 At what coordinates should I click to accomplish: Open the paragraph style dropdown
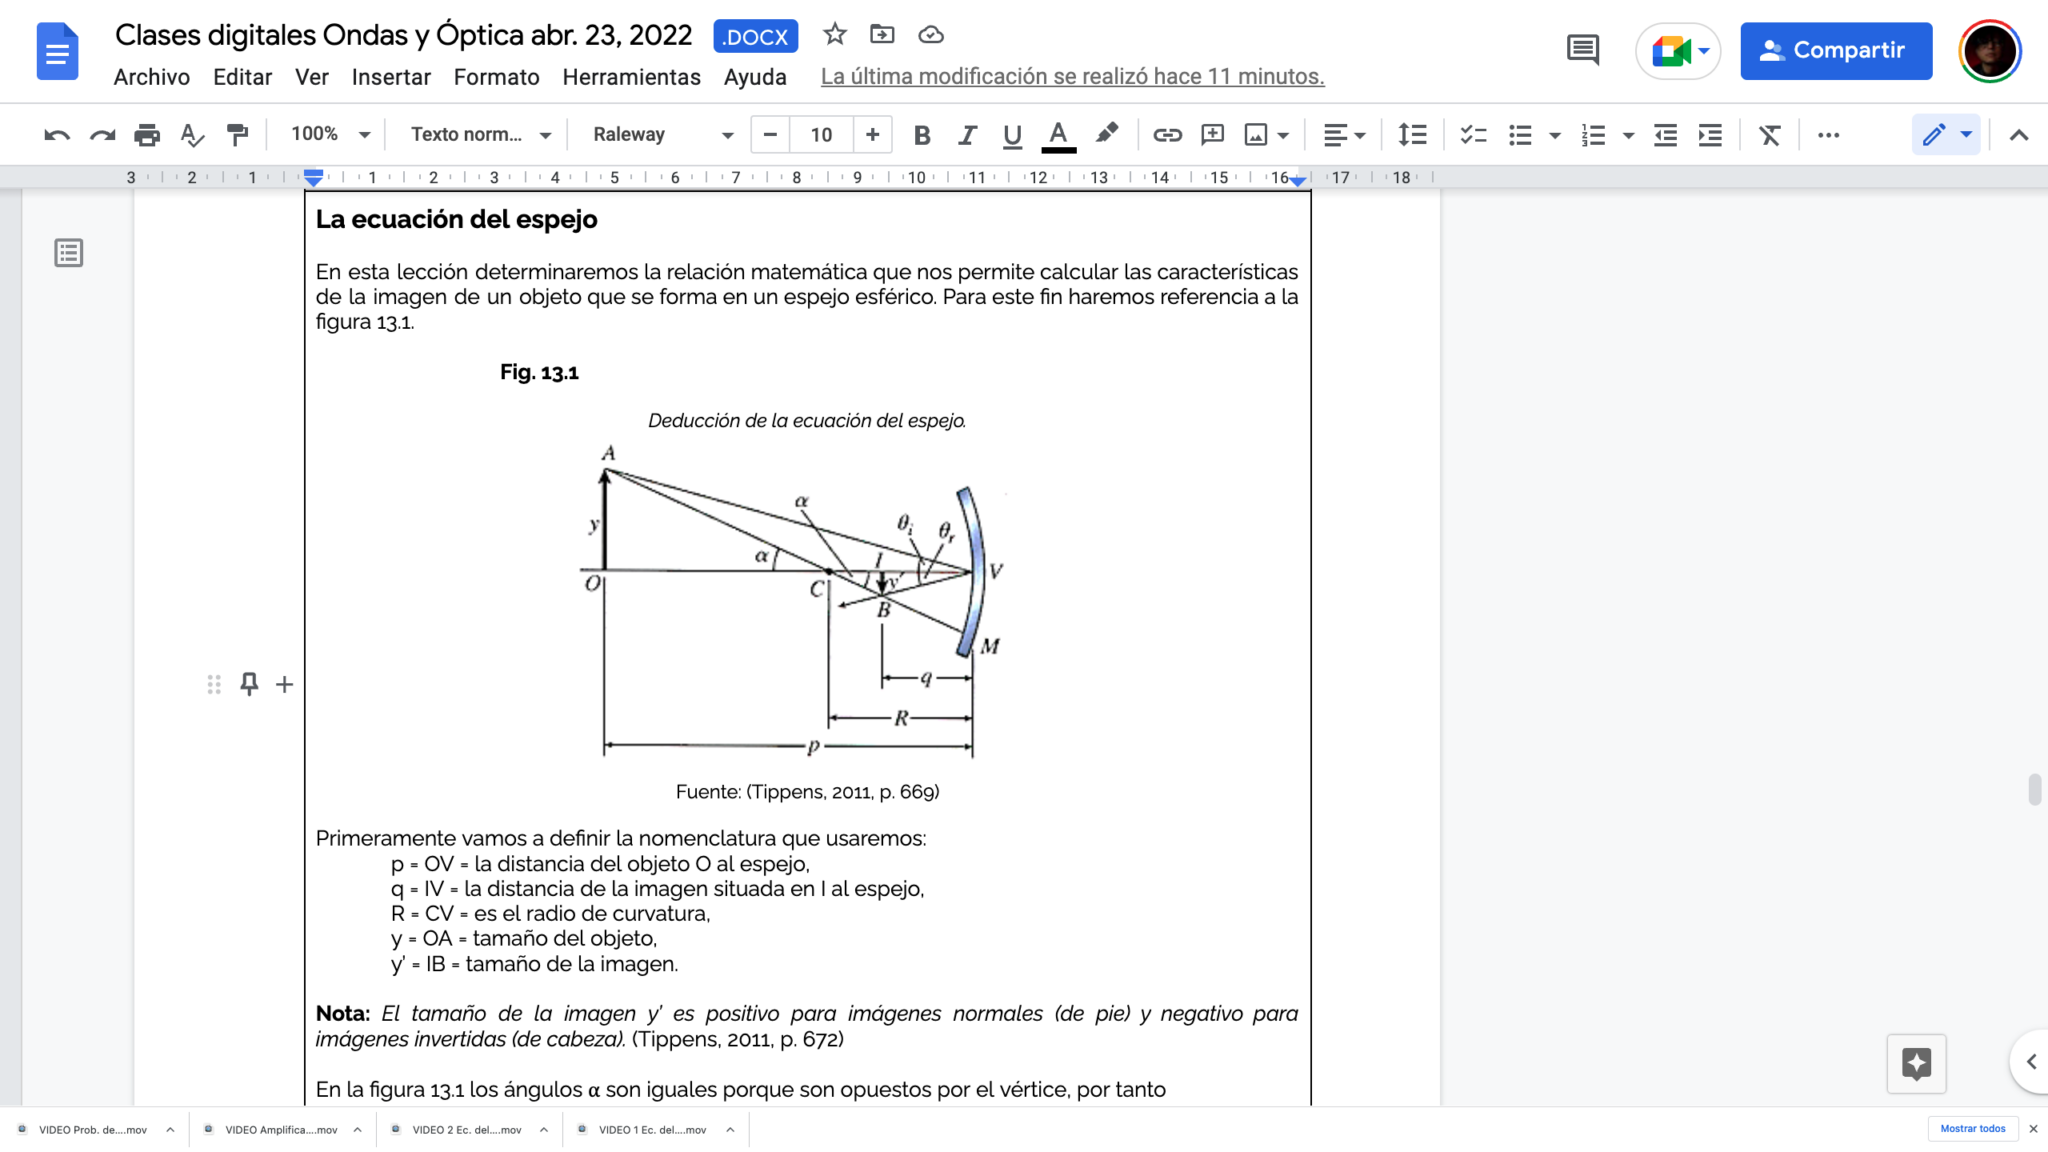[481, 134]
